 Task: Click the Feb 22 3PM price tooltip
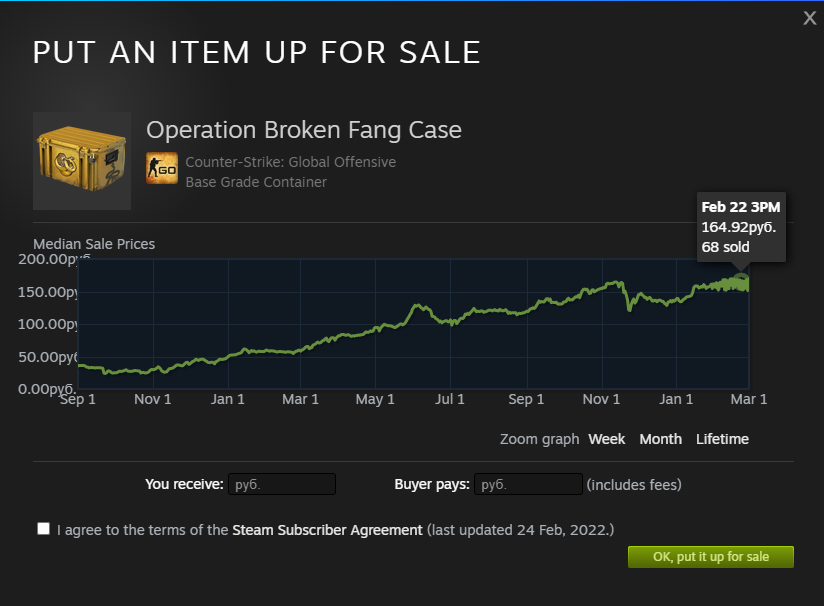click(x=741, y=227)
